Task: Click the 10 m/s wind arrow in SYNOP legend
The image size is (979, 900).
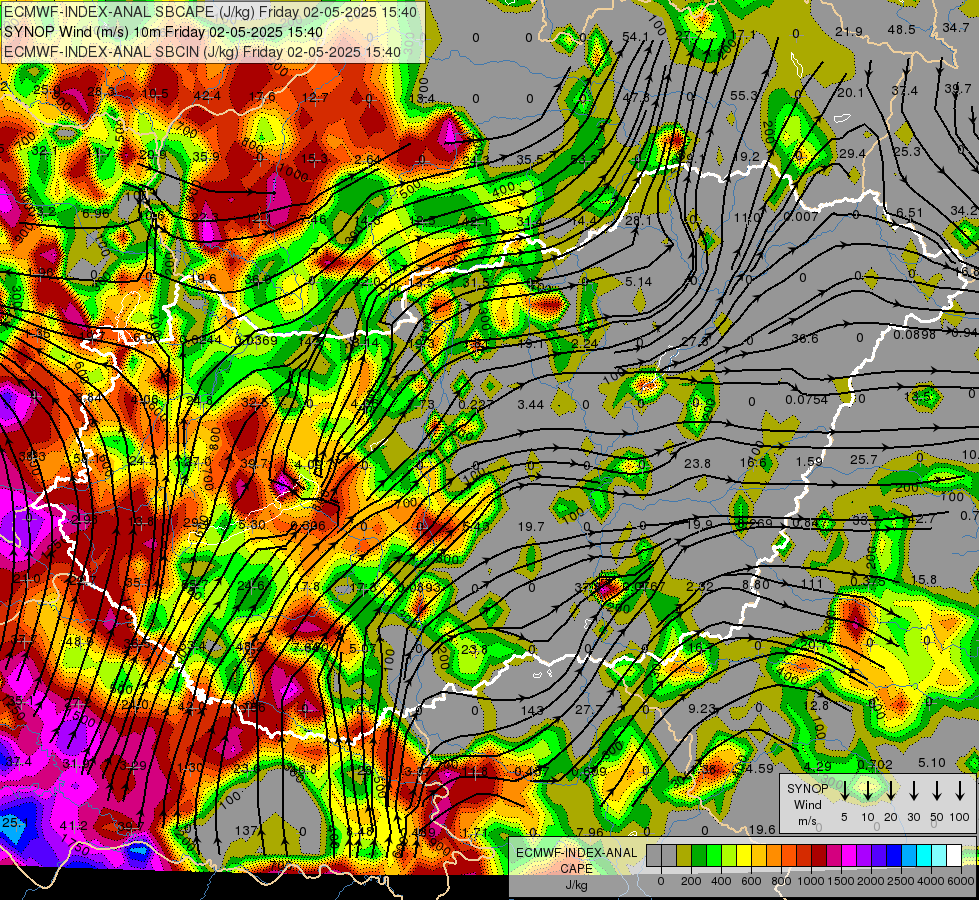Action: click(867, 791)
